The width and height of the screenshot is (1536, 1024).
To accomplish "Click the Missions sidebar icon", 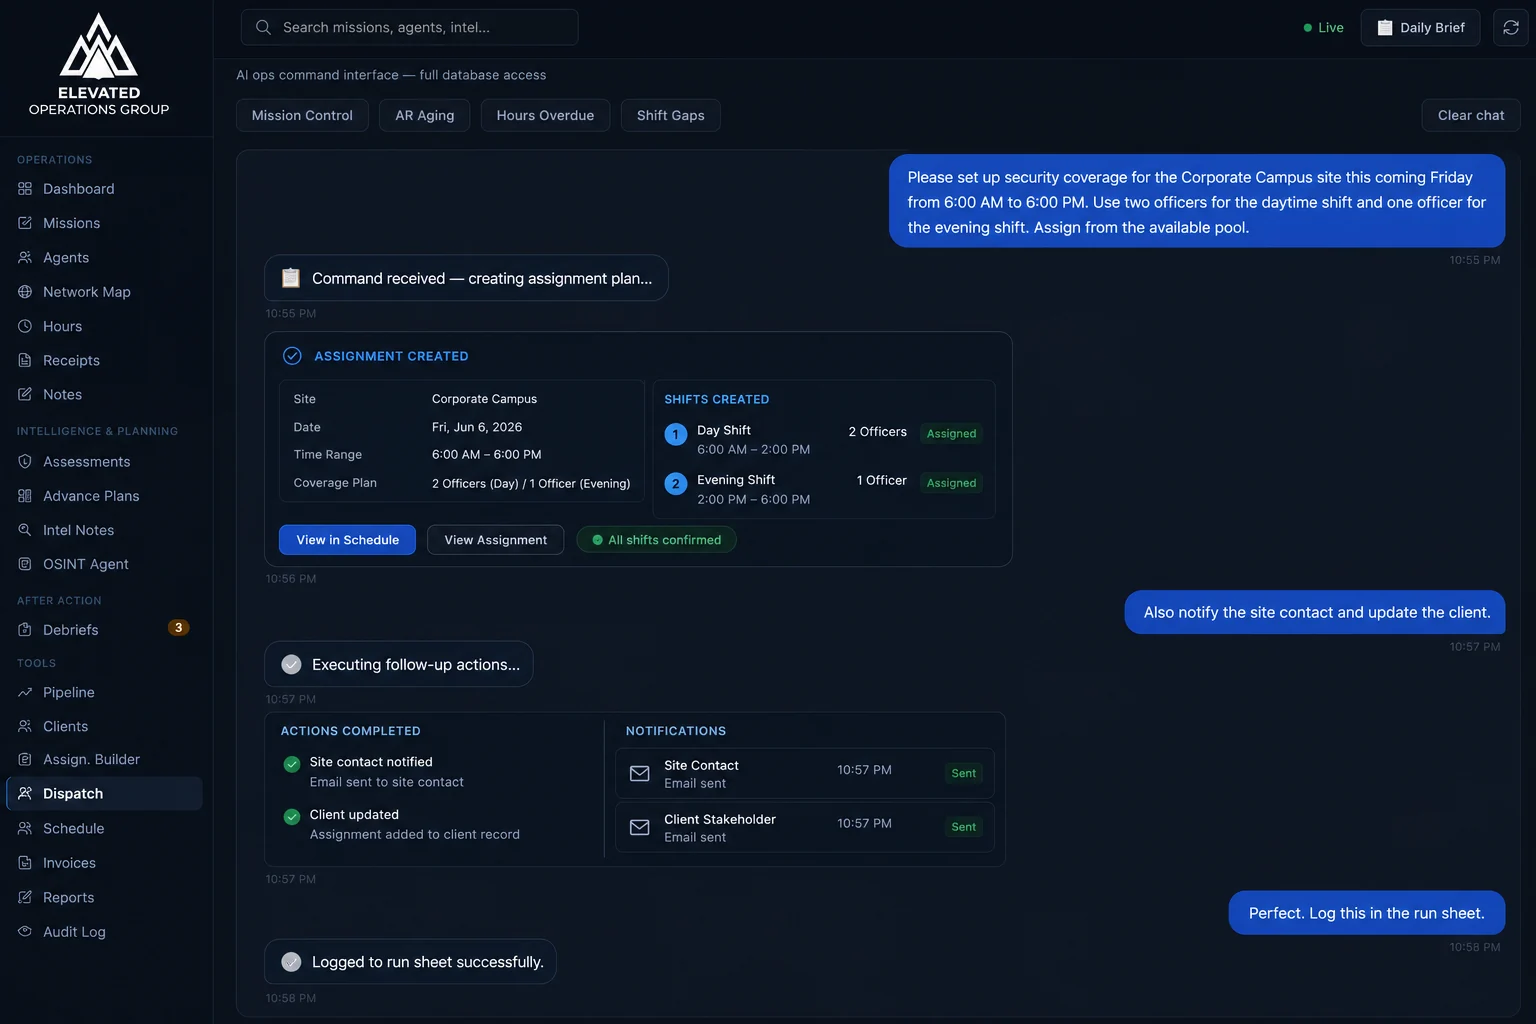I will tap(25, 223).
